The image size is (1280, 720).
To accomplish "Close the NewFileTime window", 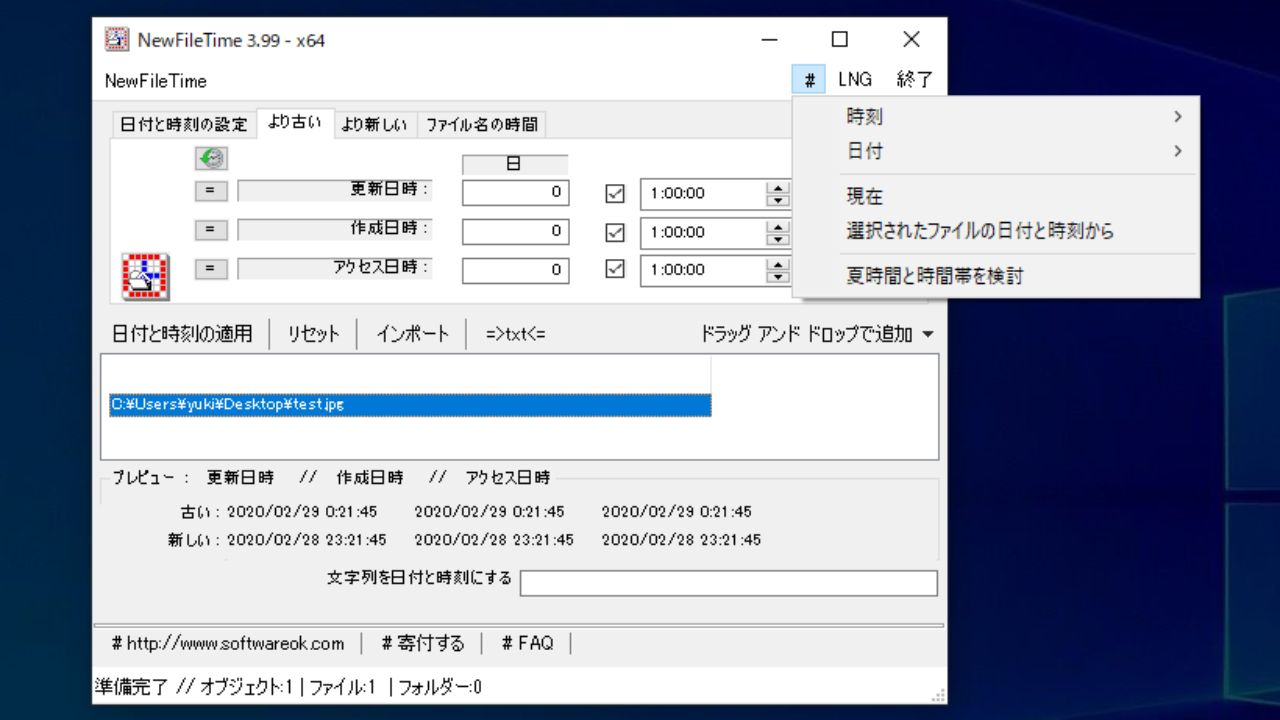I will pos(911,40).
